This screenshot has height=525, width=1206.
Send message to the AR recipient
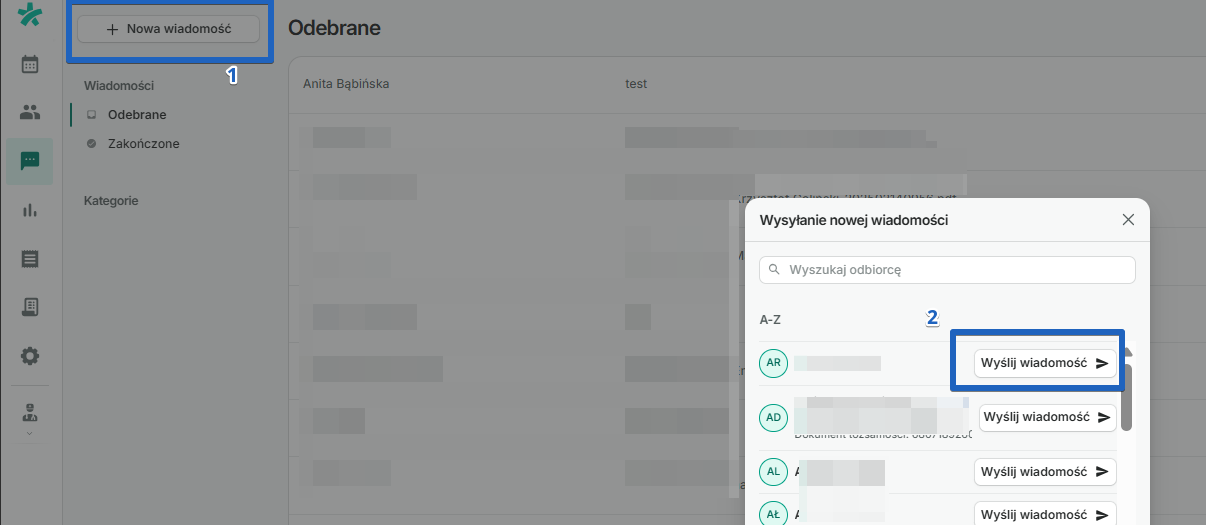(1045, 364)
